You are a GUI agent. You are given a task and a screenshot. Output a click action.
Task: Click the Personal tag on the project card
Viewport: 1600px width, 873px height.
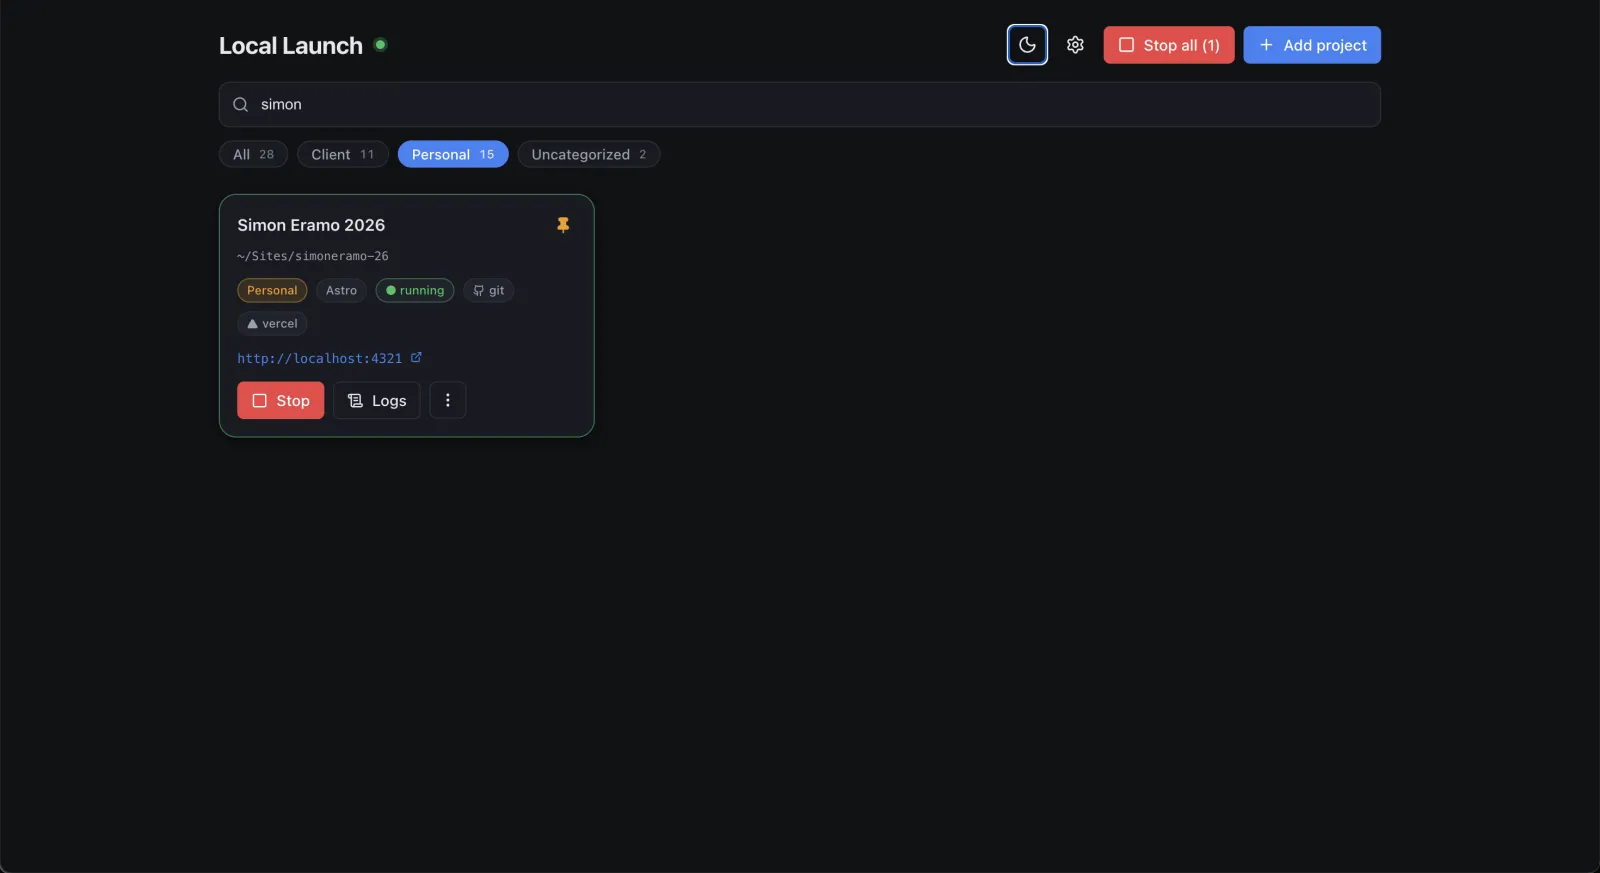click(x=272, y=290)
